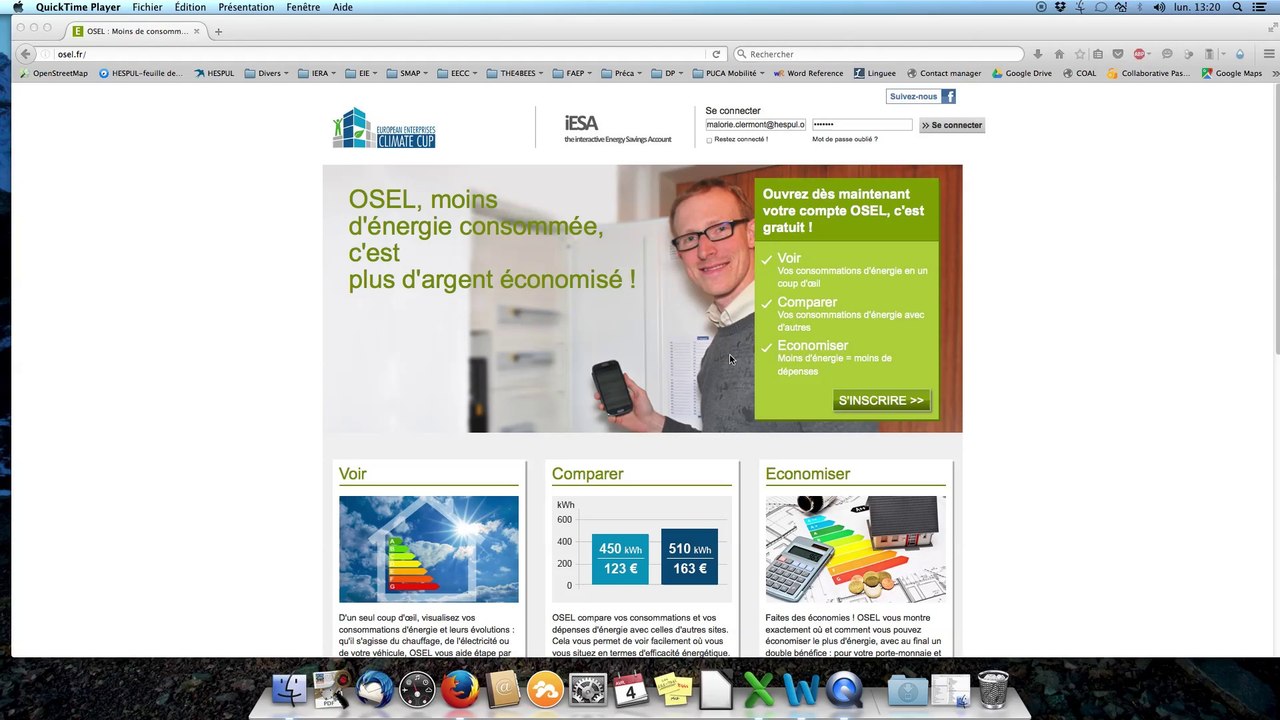Image resolution: width=1280 pixels, height=720 pixels.
Task: Click the 'Suivez-nous' follow button
Action: pos(913,96)
